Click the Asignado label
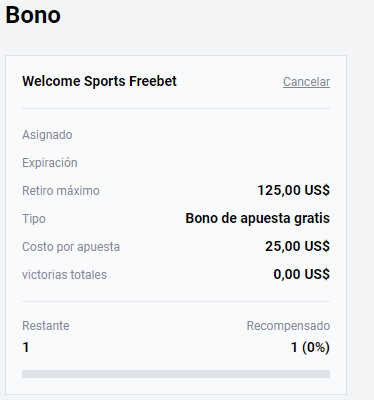The height and width of the screenshot is (400, 374). pos(47,135)
